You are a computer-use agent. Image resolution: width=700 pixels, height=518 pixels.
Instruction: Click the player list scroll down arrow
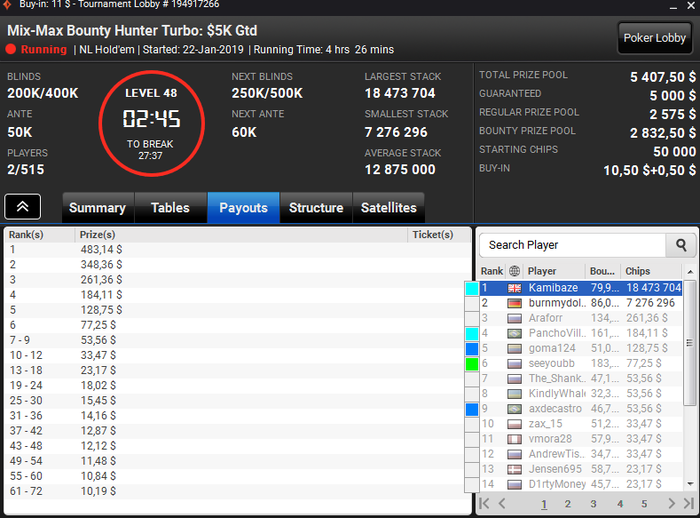coord(690,484)
